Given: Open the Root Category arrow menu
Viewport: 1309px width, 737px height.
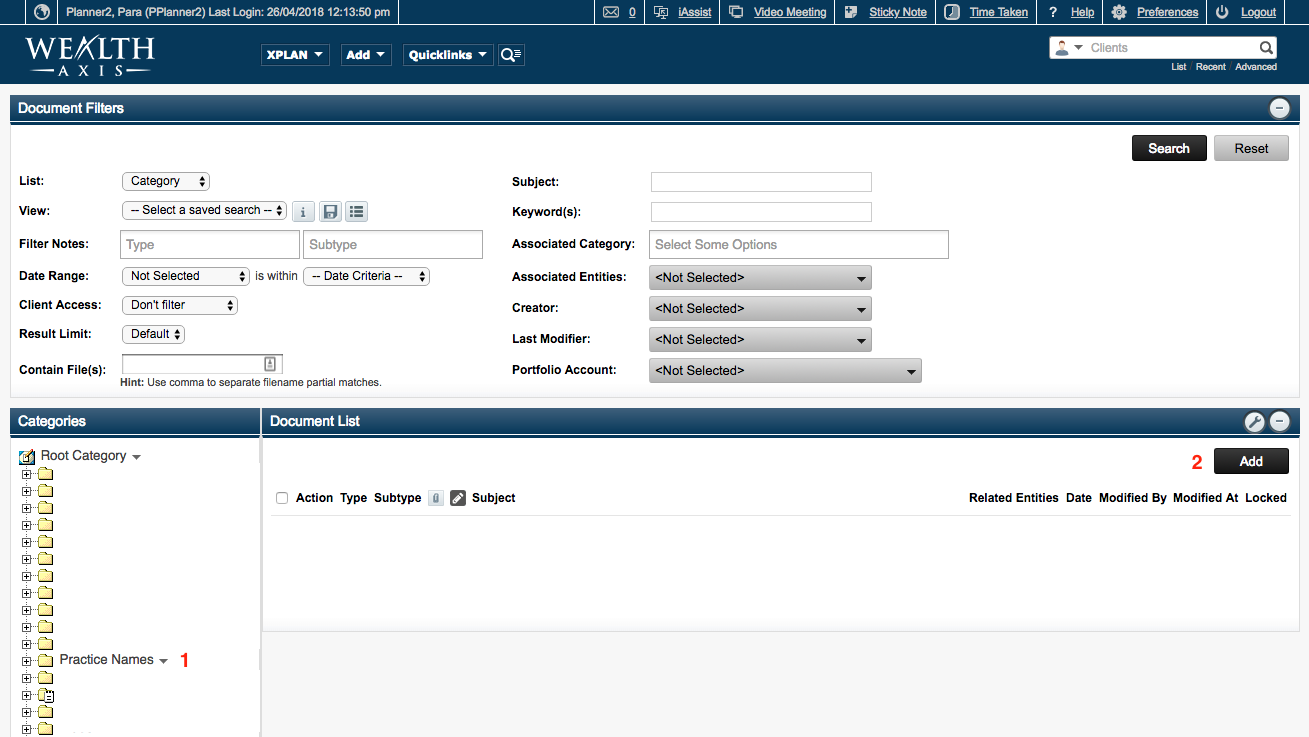Looking at the screenshot, I should tap(136, 457).
